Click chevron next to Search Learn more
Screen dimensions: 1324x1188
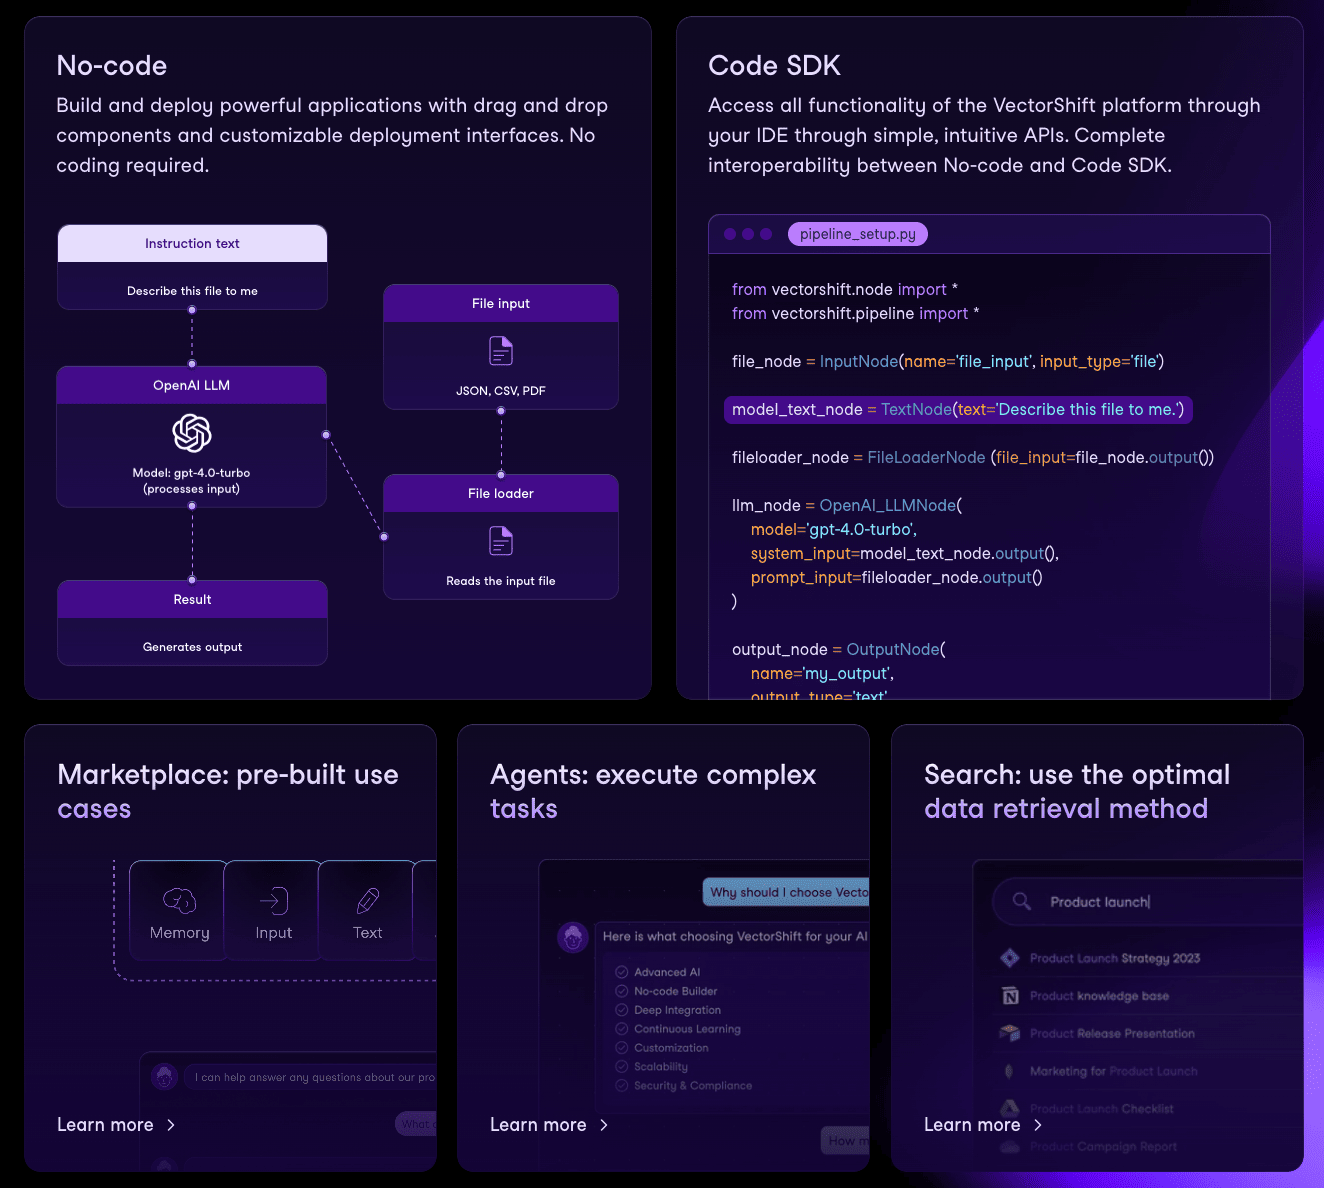(x=1038, y=1125)
